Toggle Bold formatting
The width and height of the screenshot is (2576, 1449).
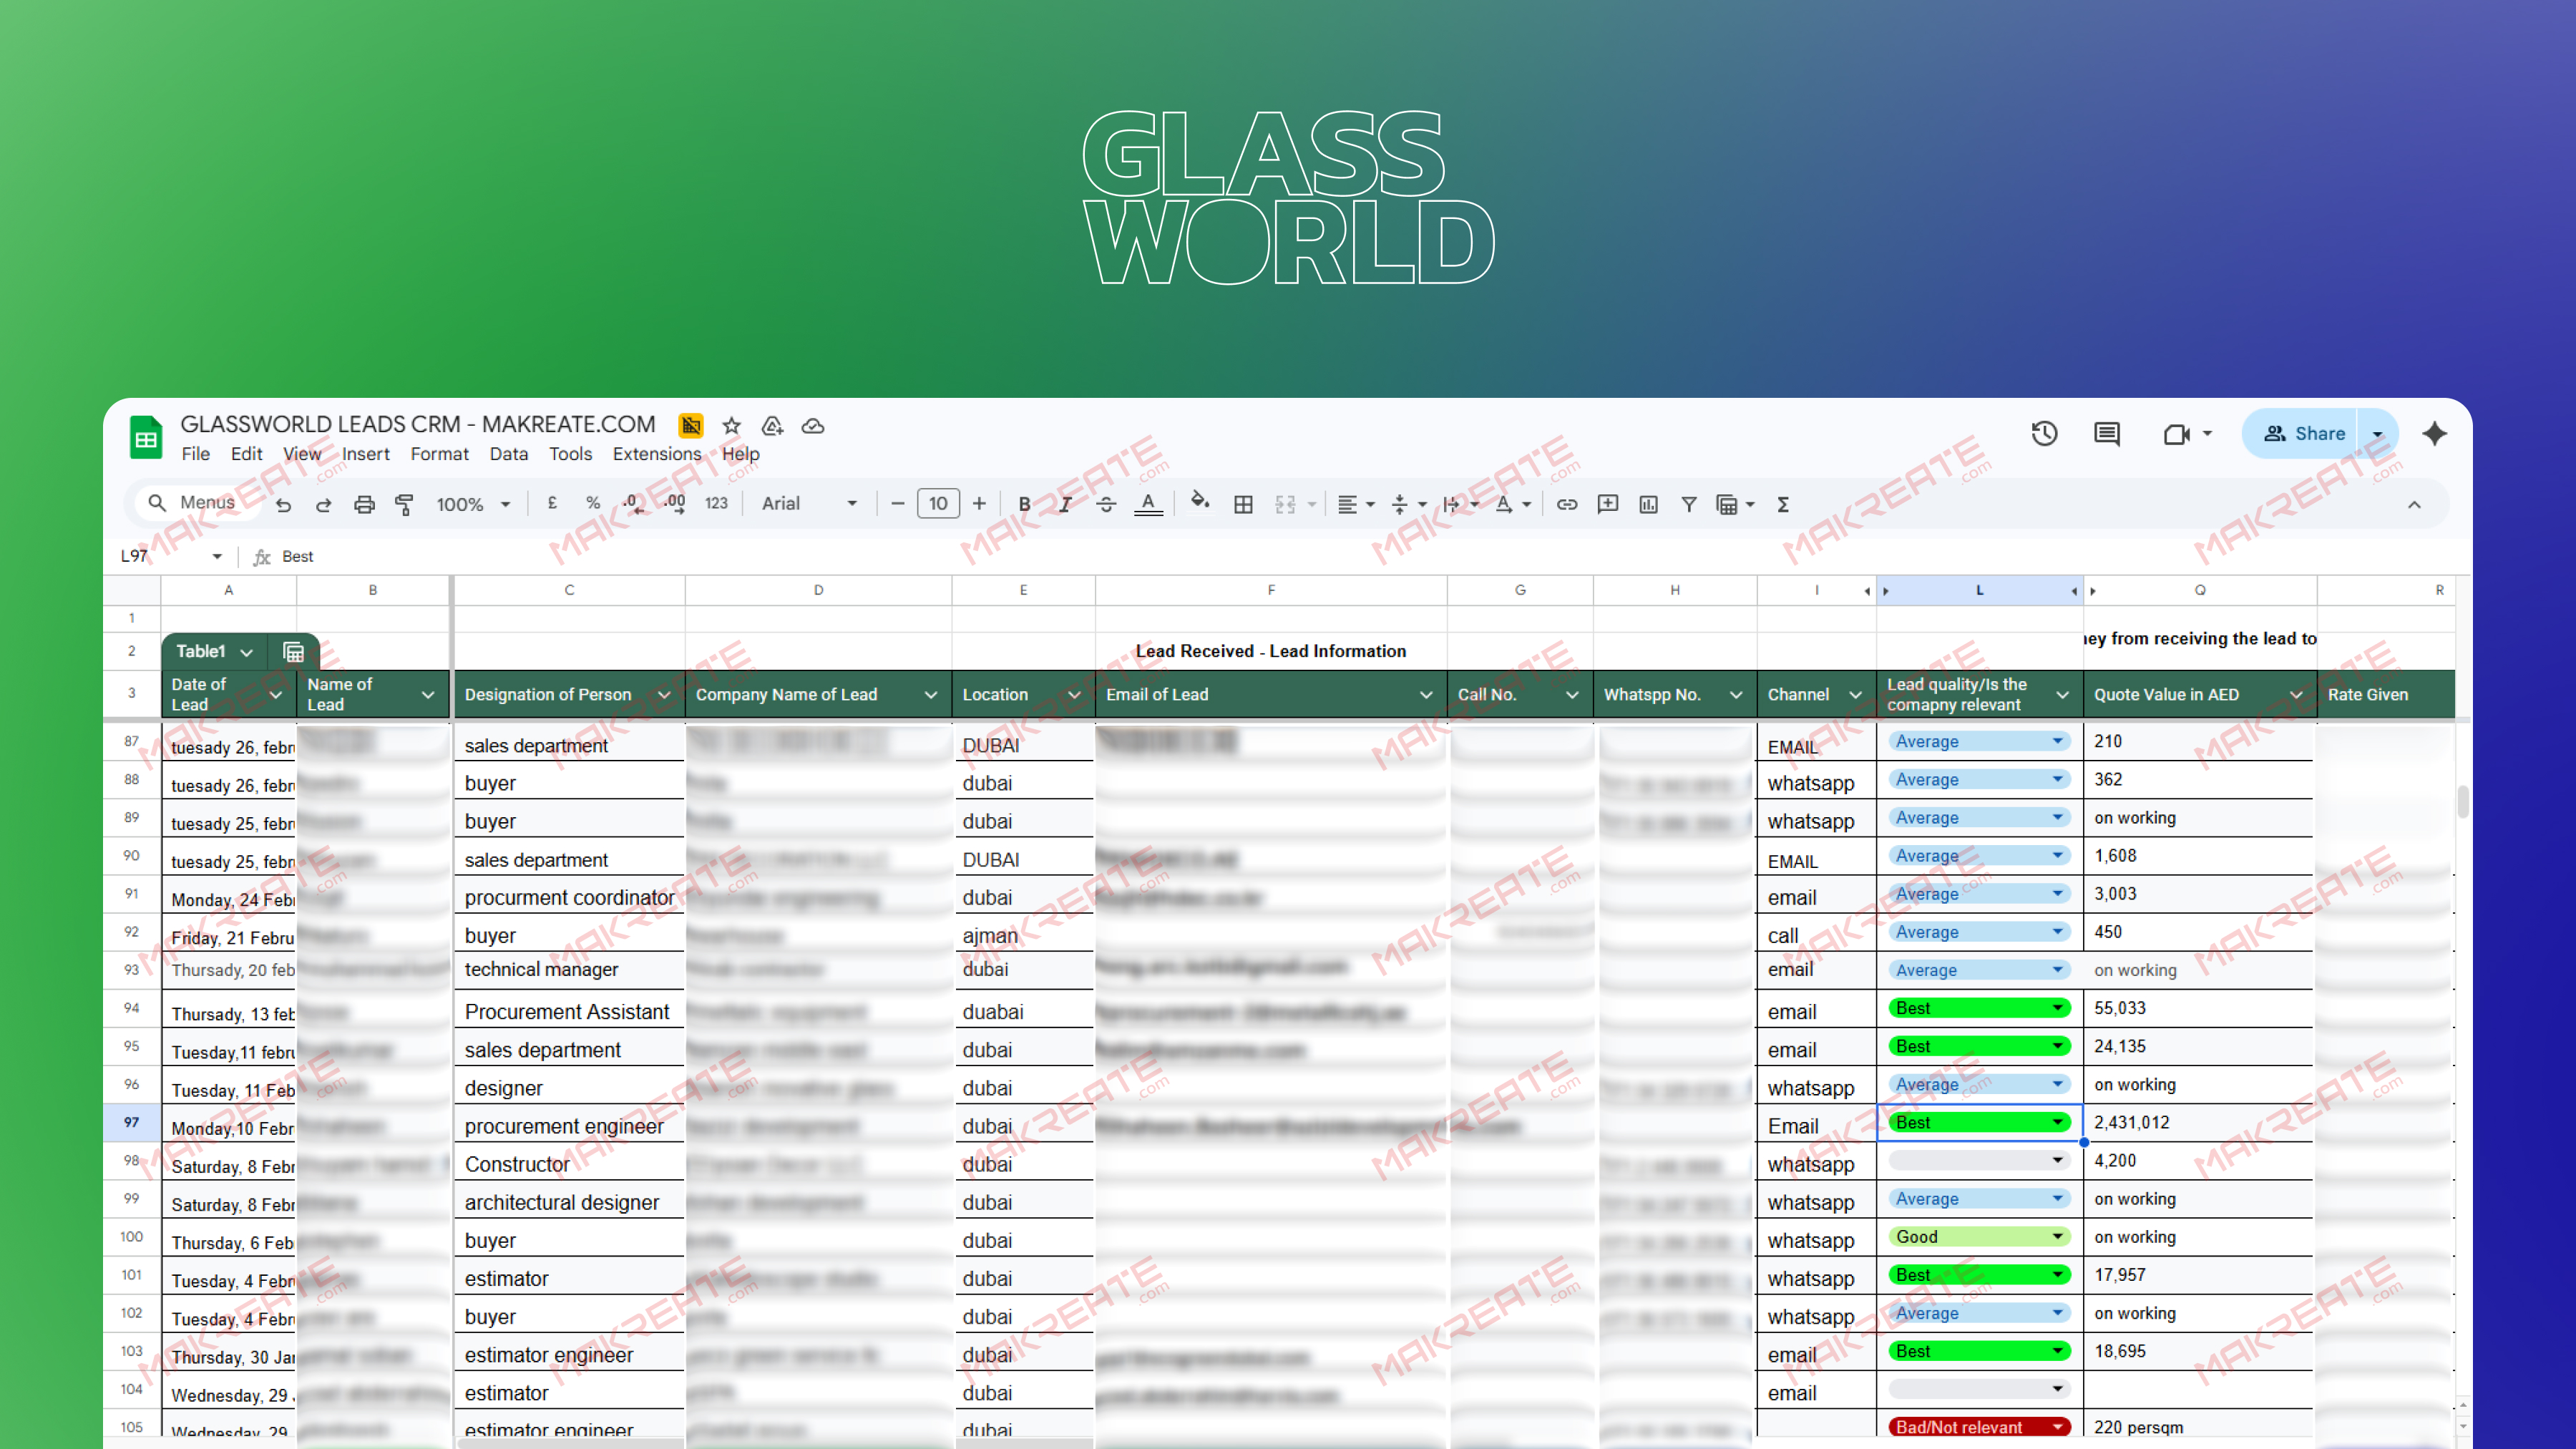pos(1024,504)
